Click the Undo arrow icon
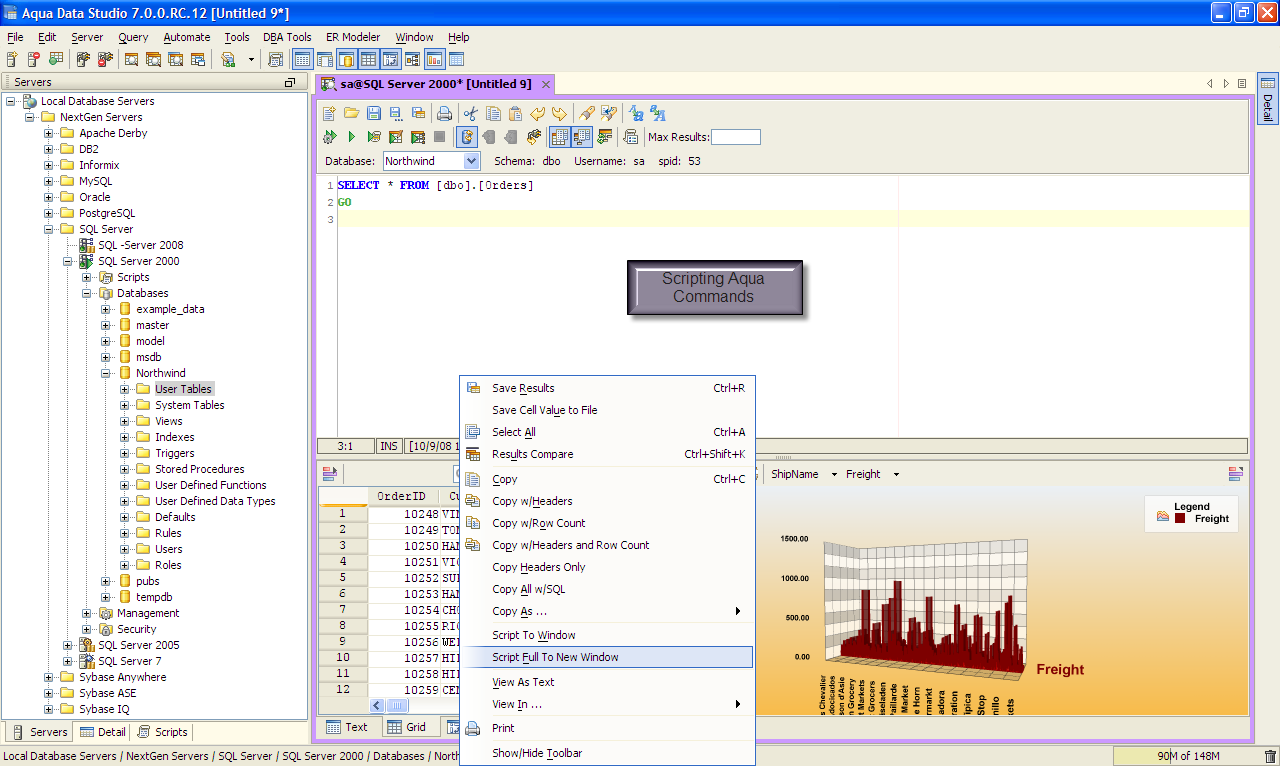The image size is (1280, 766). pyautogui.click(x=538, y=113)
